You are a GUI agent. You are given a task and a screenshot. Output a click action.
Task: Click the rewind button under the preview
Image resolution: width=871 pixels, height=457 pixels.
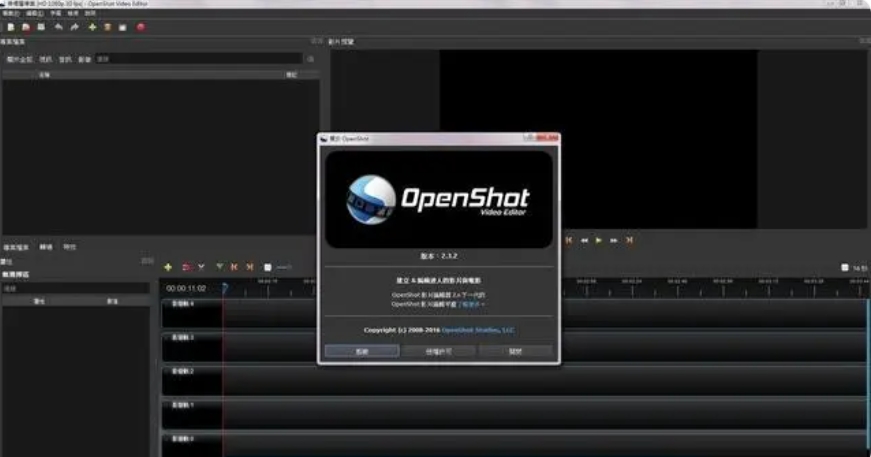(x=584, y=240)
